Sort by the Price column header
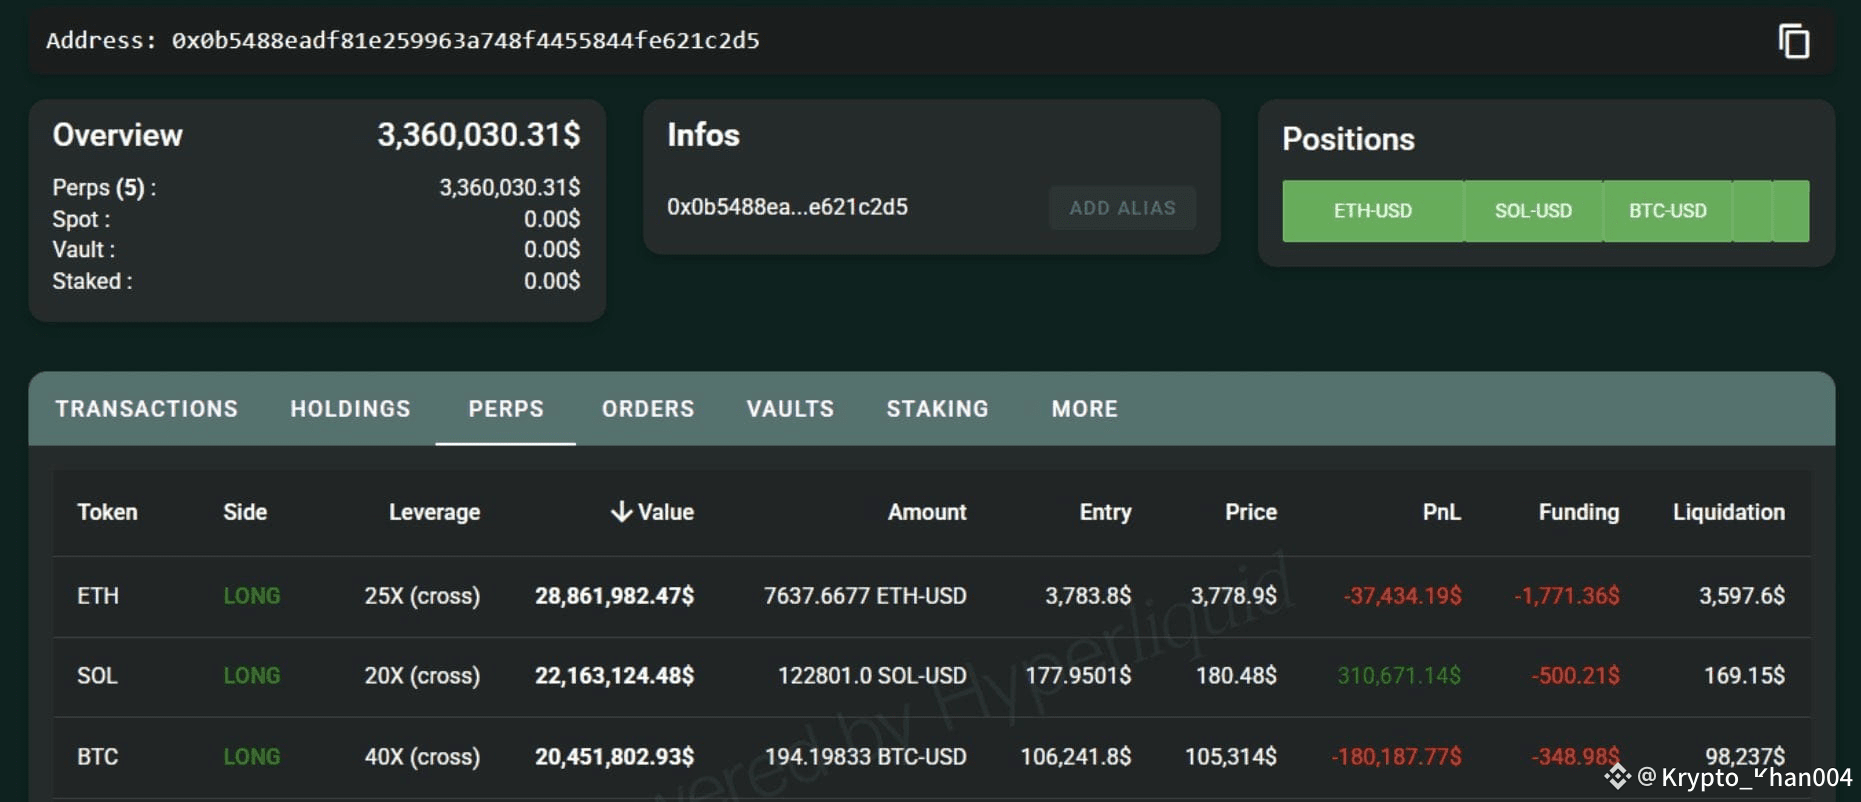Viewport: 1861px width, 802px height. [x=1251, y=512]
